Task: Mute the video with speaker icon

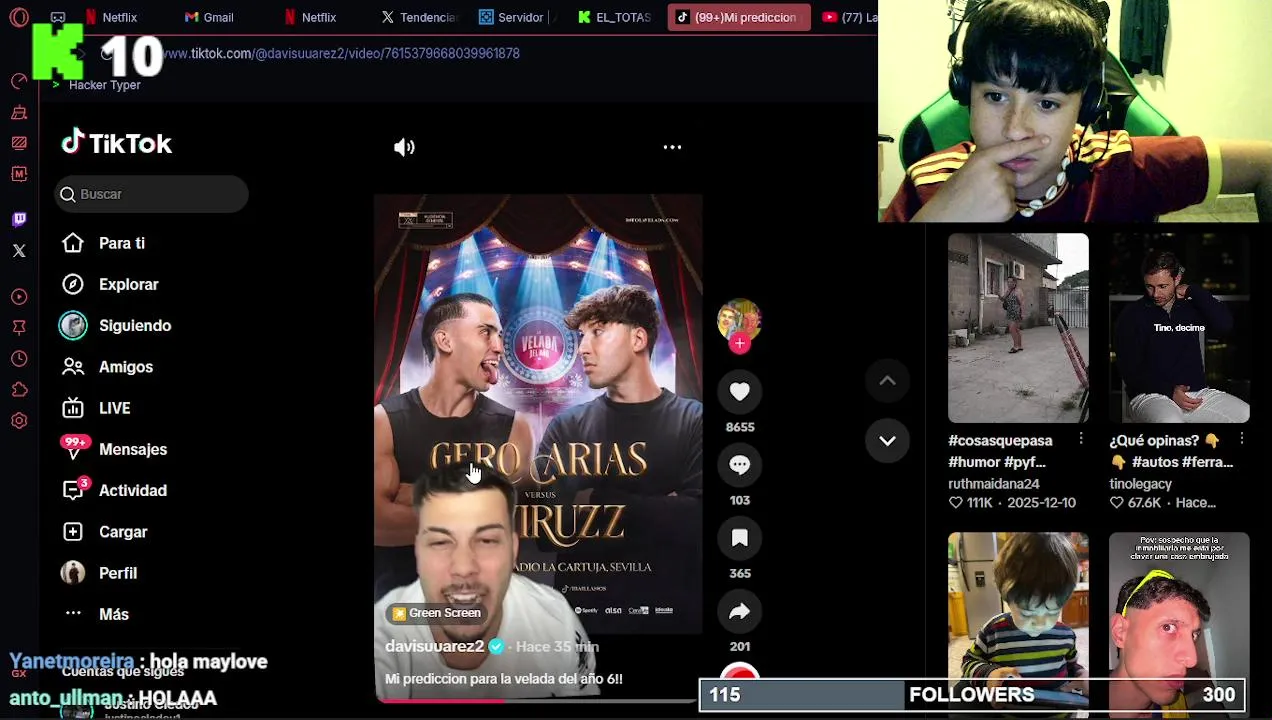Action: [404, 147]
